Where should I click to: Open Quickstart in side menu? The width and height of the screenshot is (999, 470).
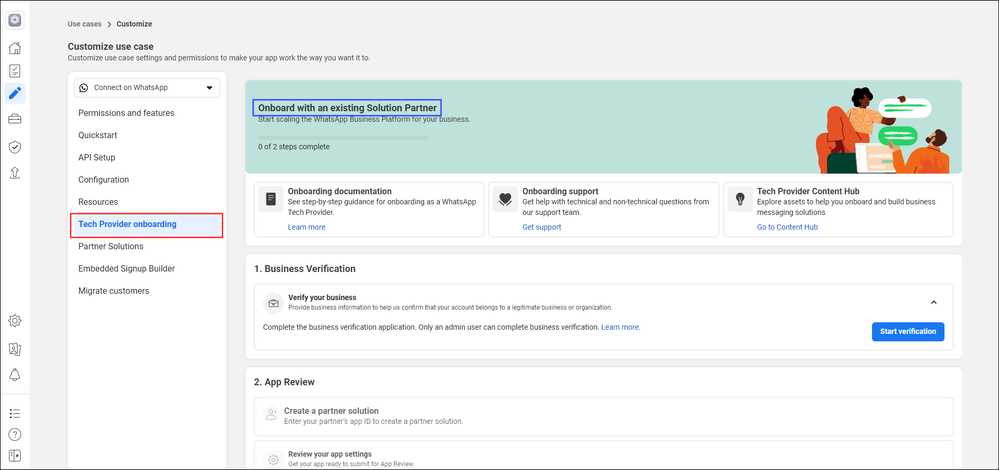97,135
